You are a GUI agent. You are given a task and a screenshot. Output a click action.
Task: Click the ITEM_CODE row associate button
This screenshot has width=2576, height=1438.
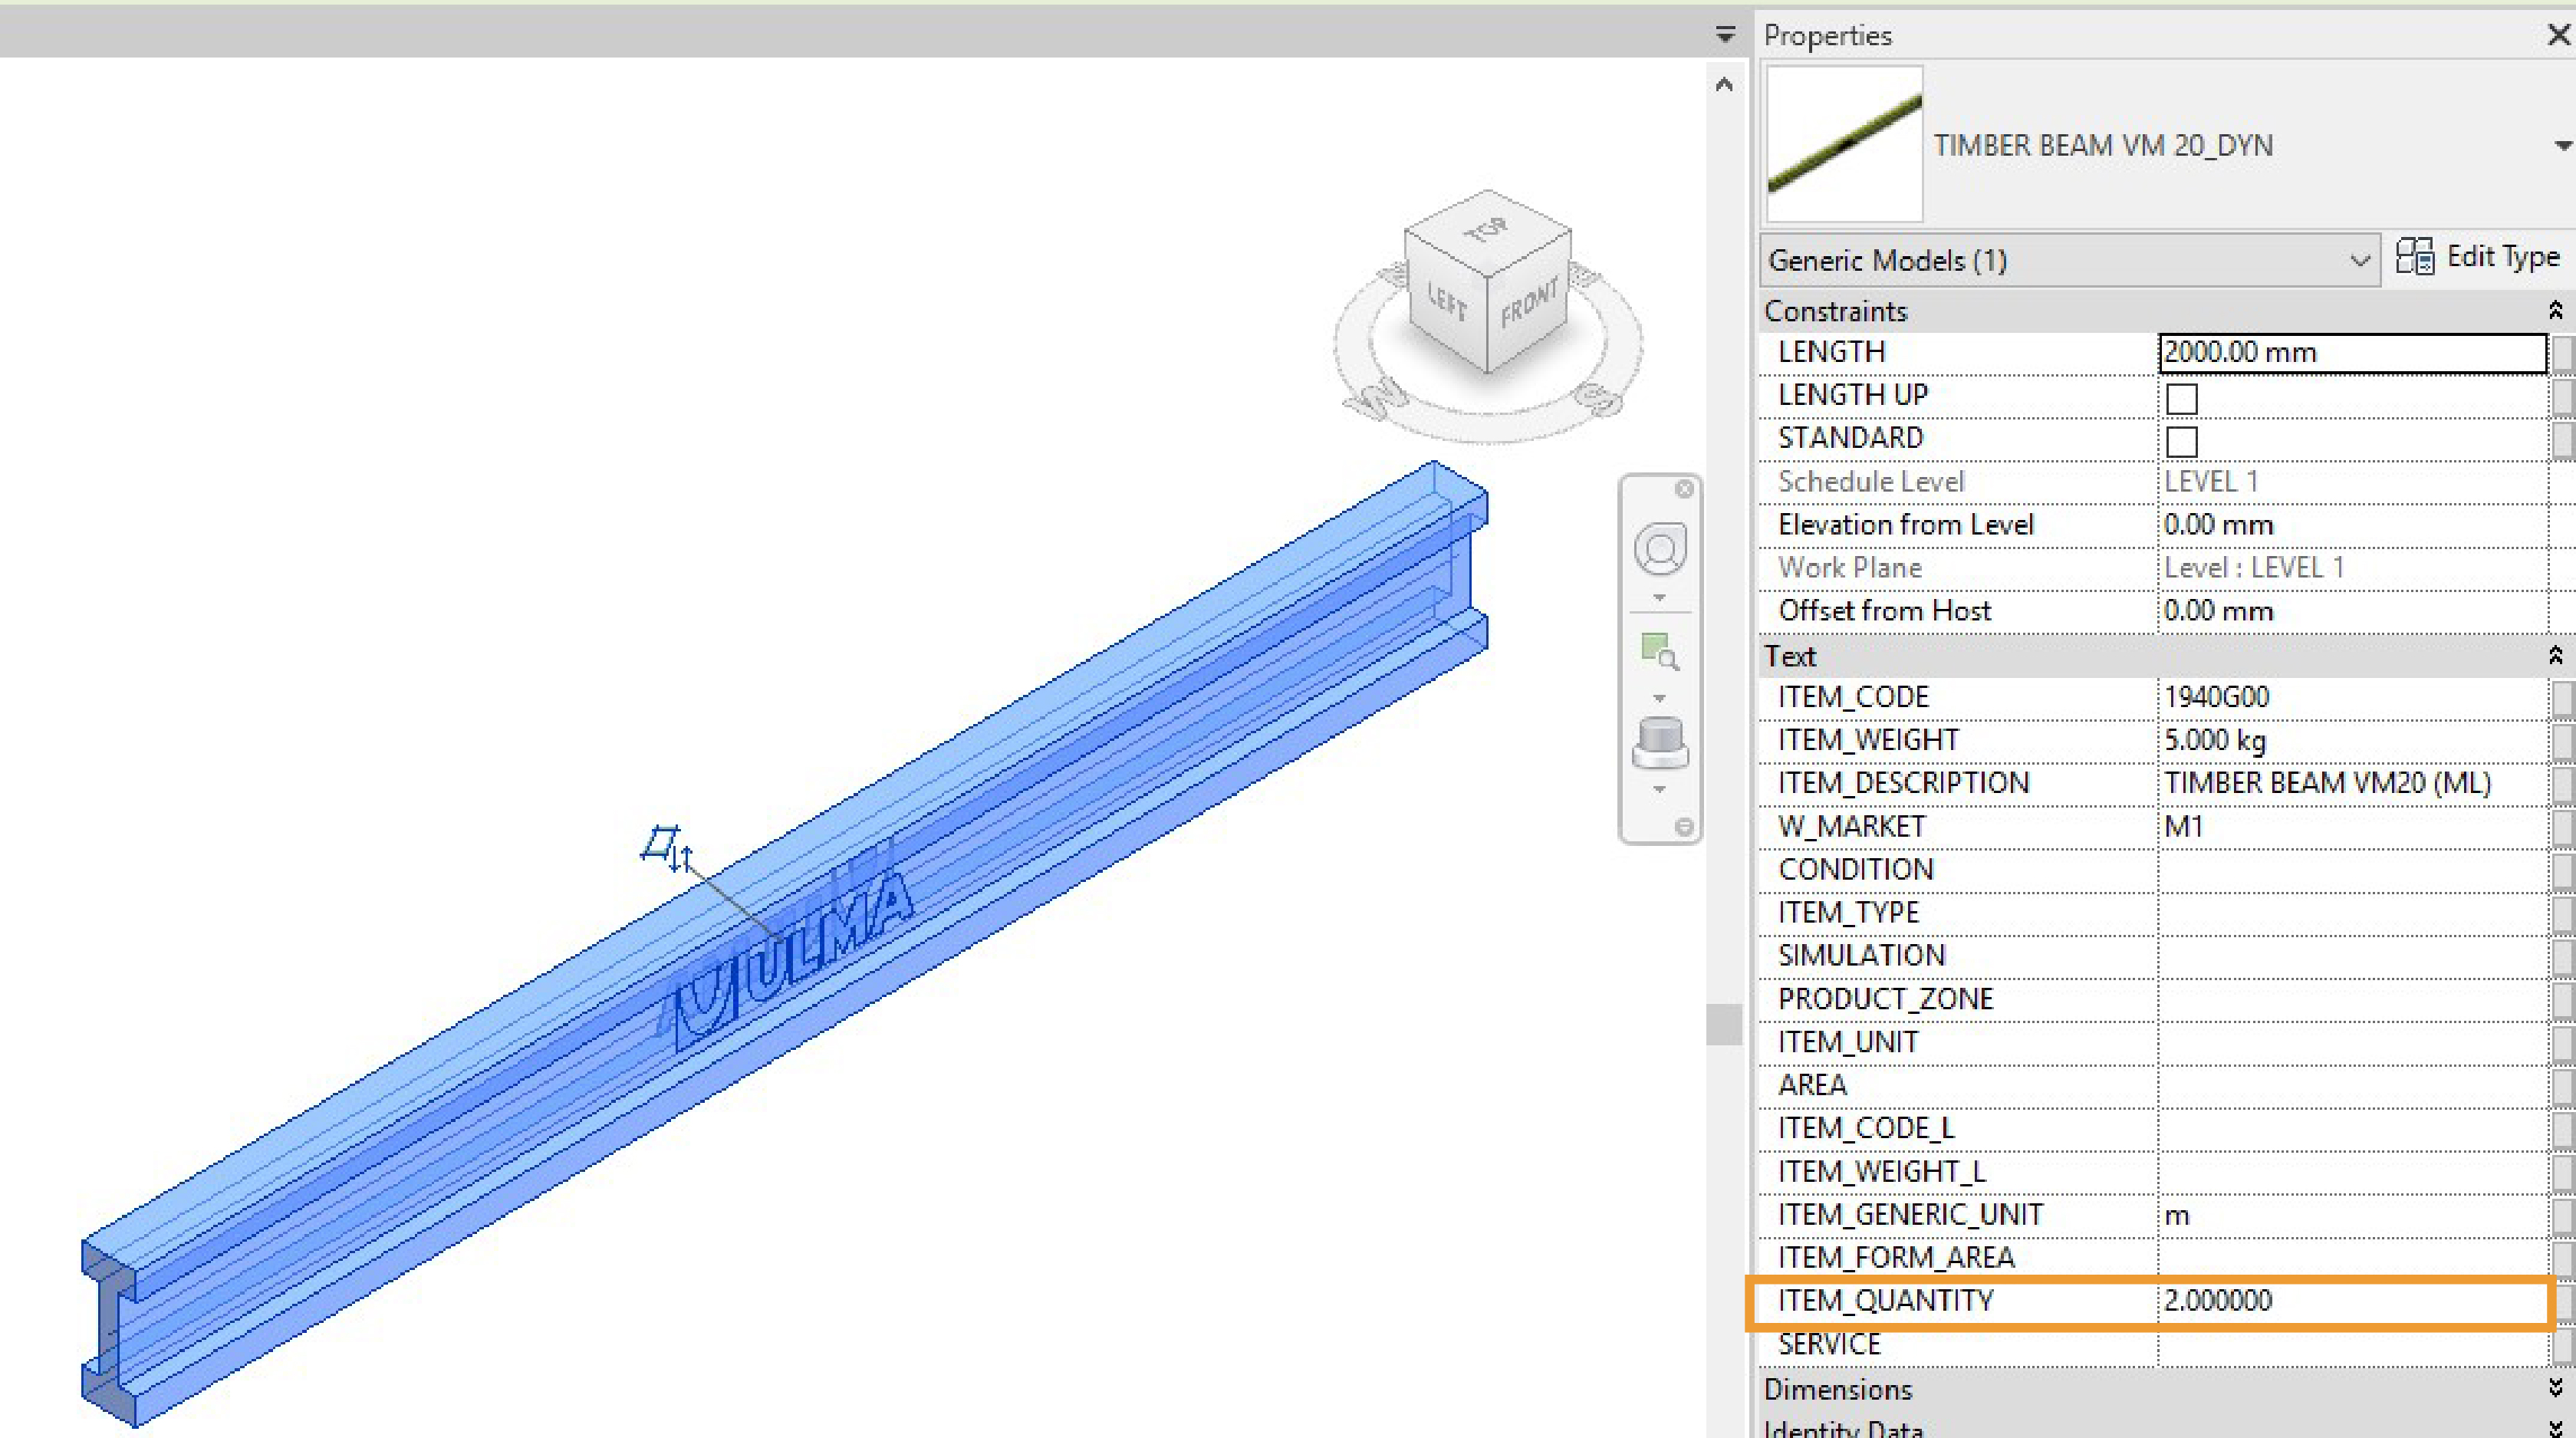click(2563, 697)
